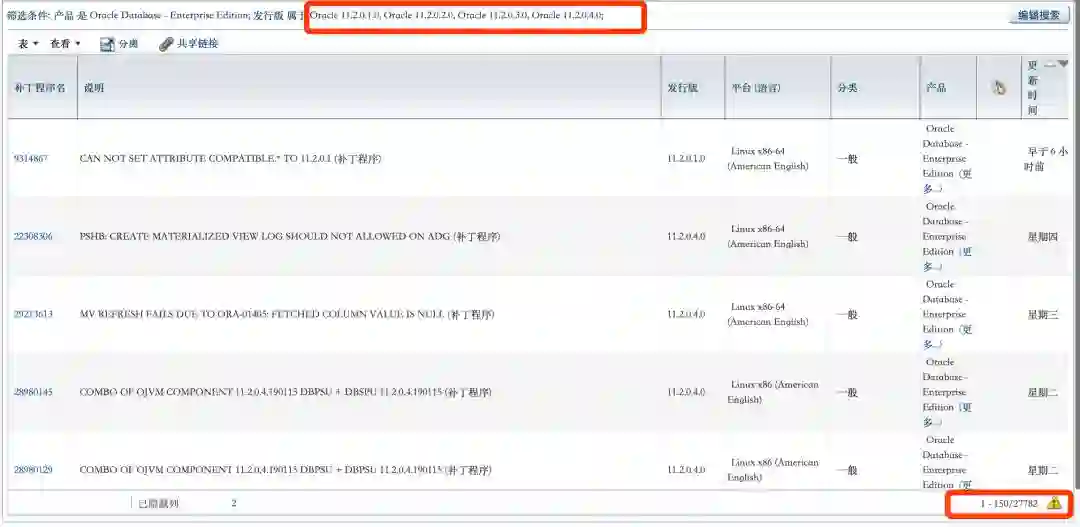Open patch 28980145 link
The image size is (1080, 527).
click(x=33, y=392)
